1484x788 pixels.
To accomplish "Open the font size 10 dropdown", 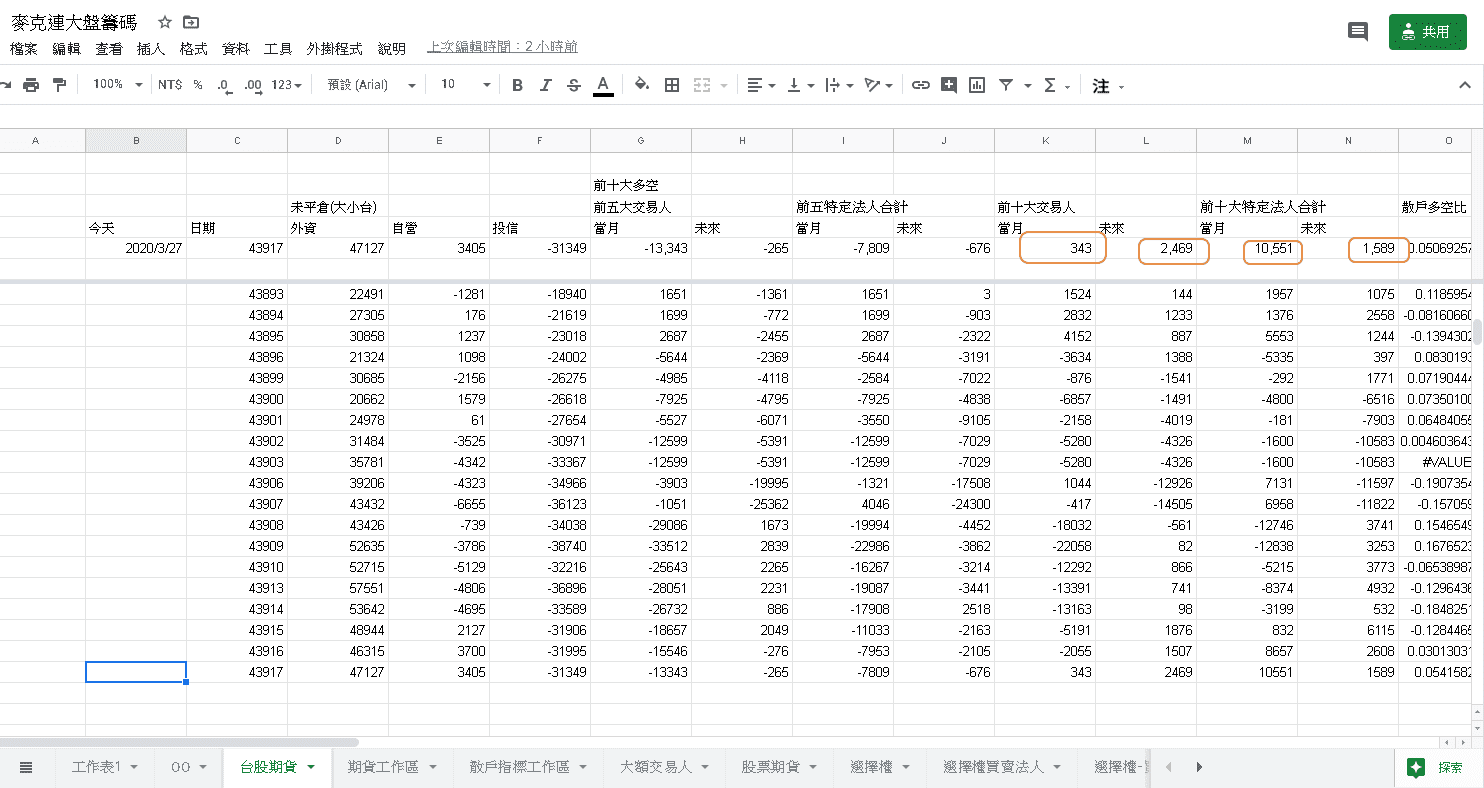I will coord(466,85).
